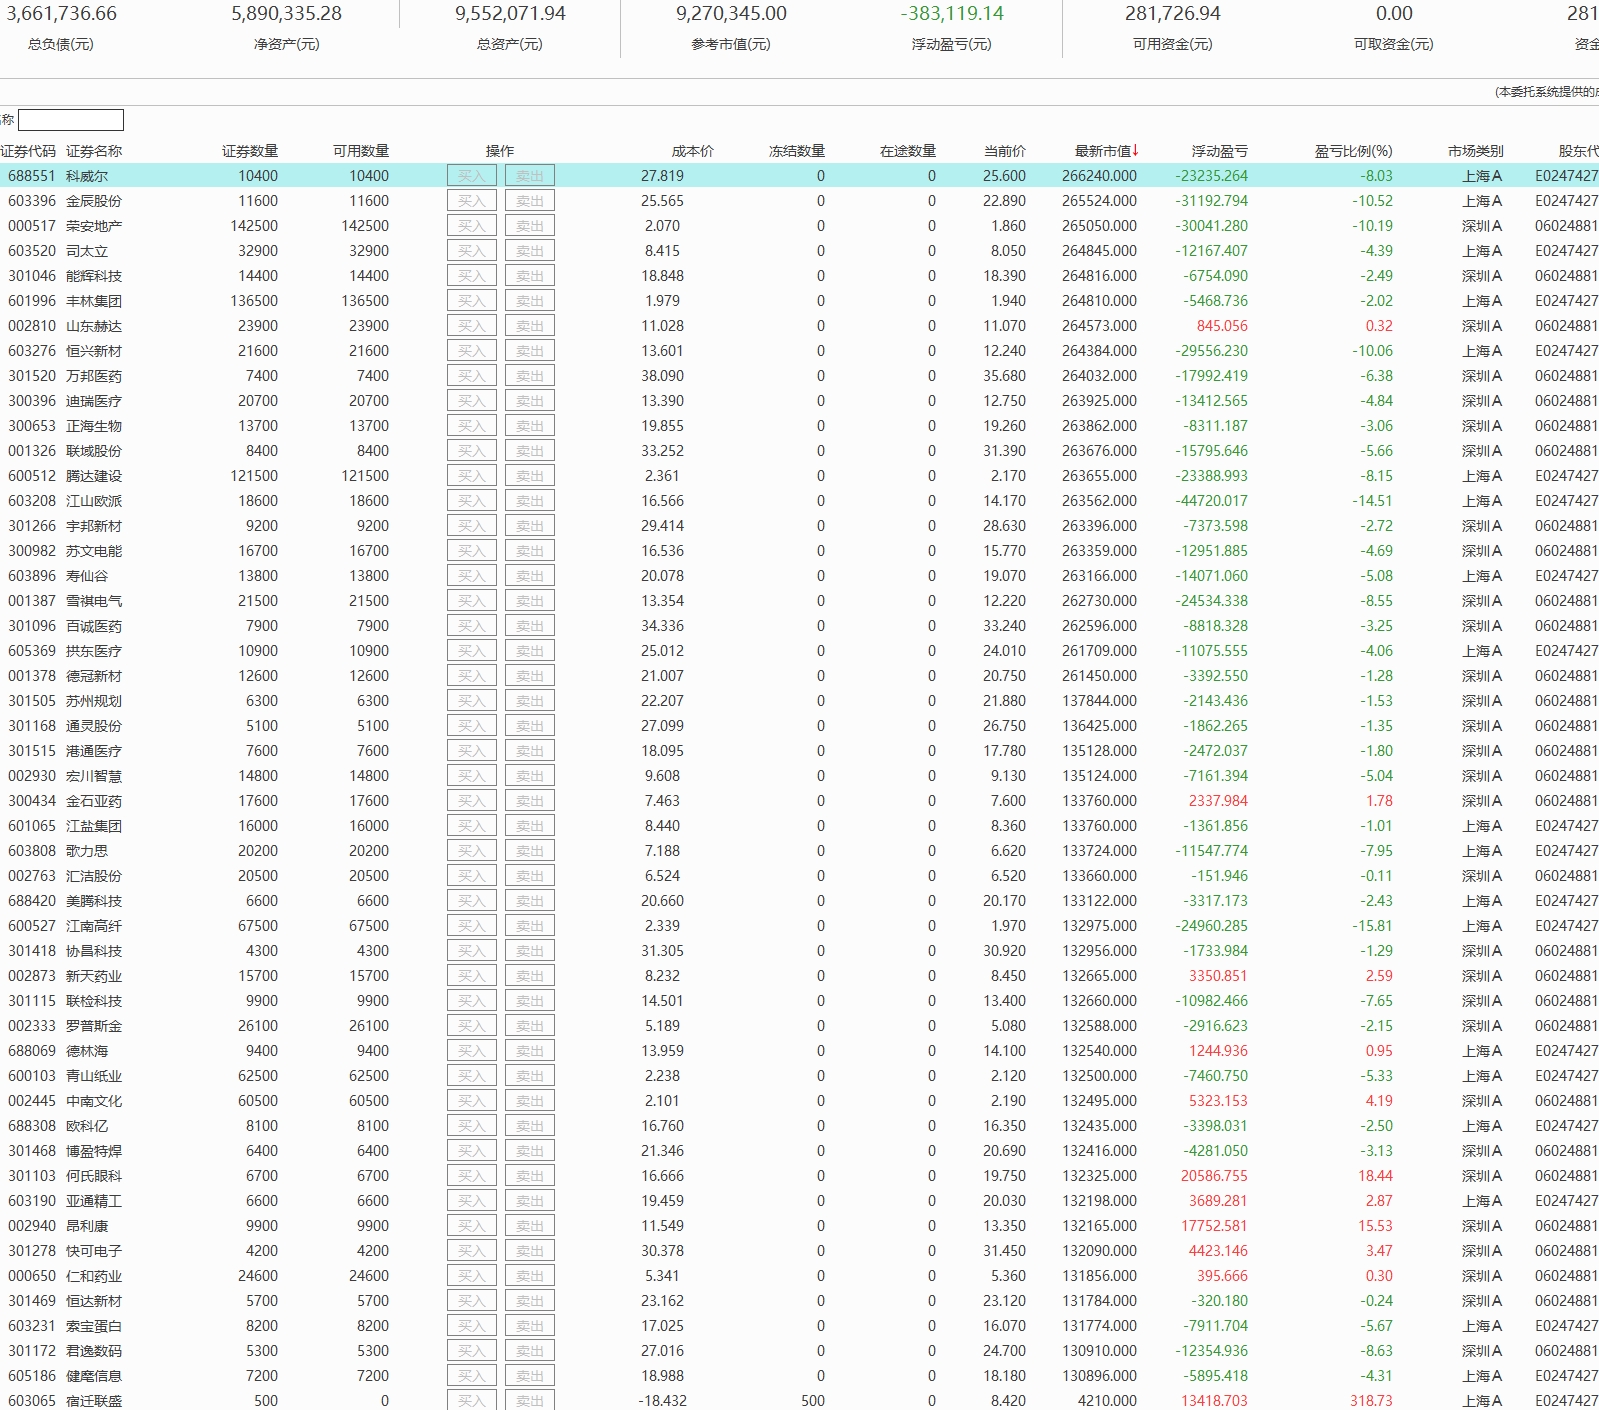Screen dimensions: 1599x1410
Task: Click the 可用数量 column header
Action: coord(360,151)
